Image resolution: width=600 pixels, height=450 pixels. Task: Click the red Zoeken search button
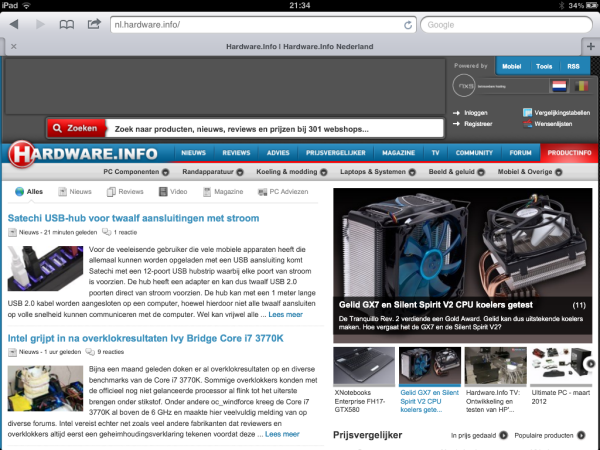tap(76, 128)
